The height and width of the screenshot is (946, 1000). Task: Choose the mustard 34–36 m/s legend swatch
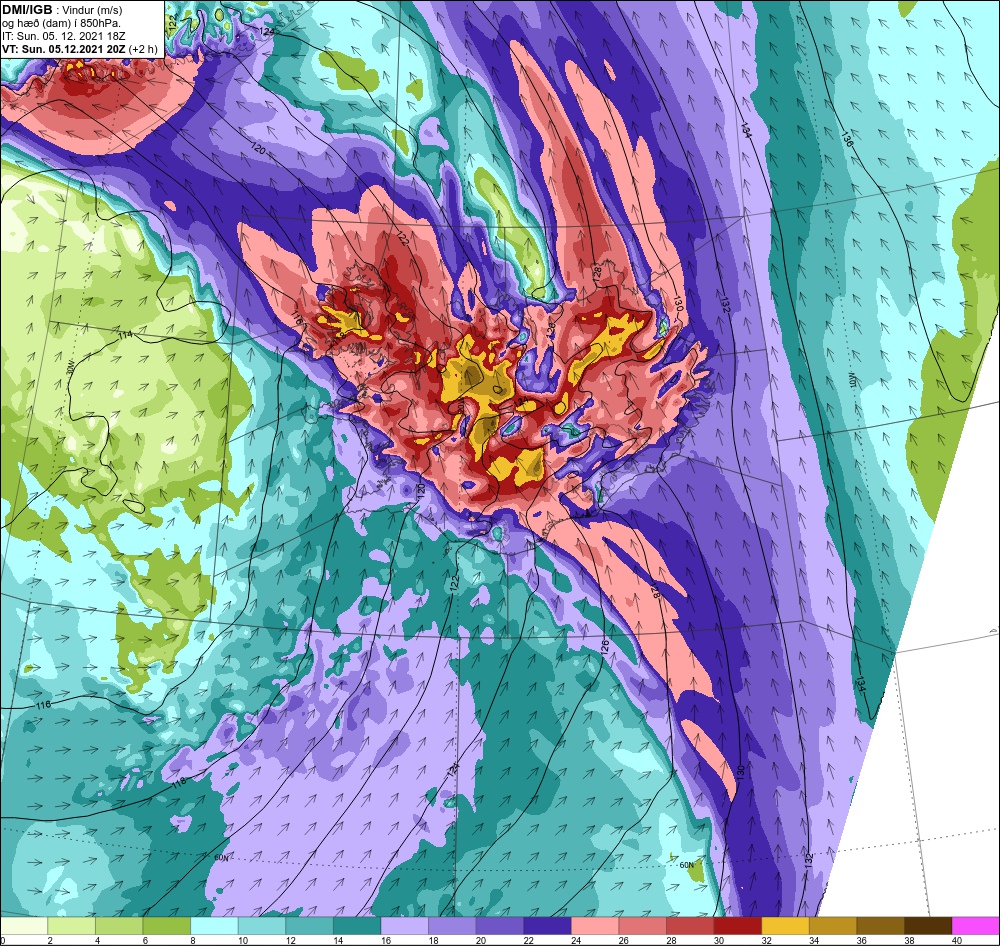[832, 926]
